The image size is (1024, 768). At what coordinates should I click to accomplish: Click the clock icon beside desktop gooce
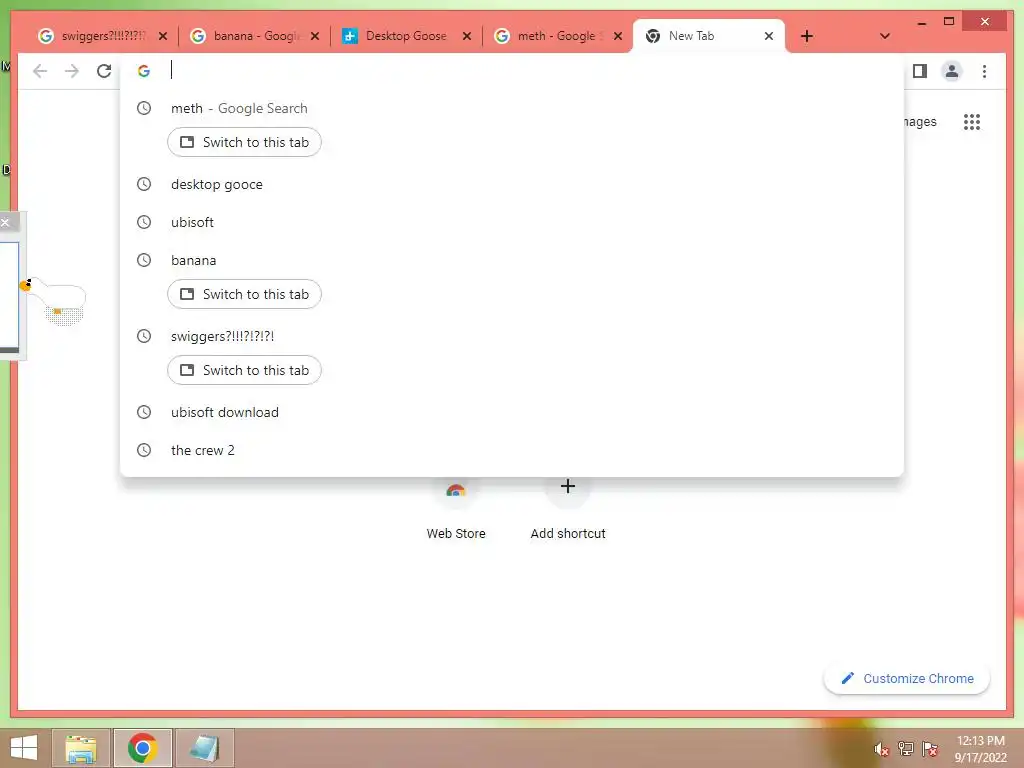click(144, 184)
